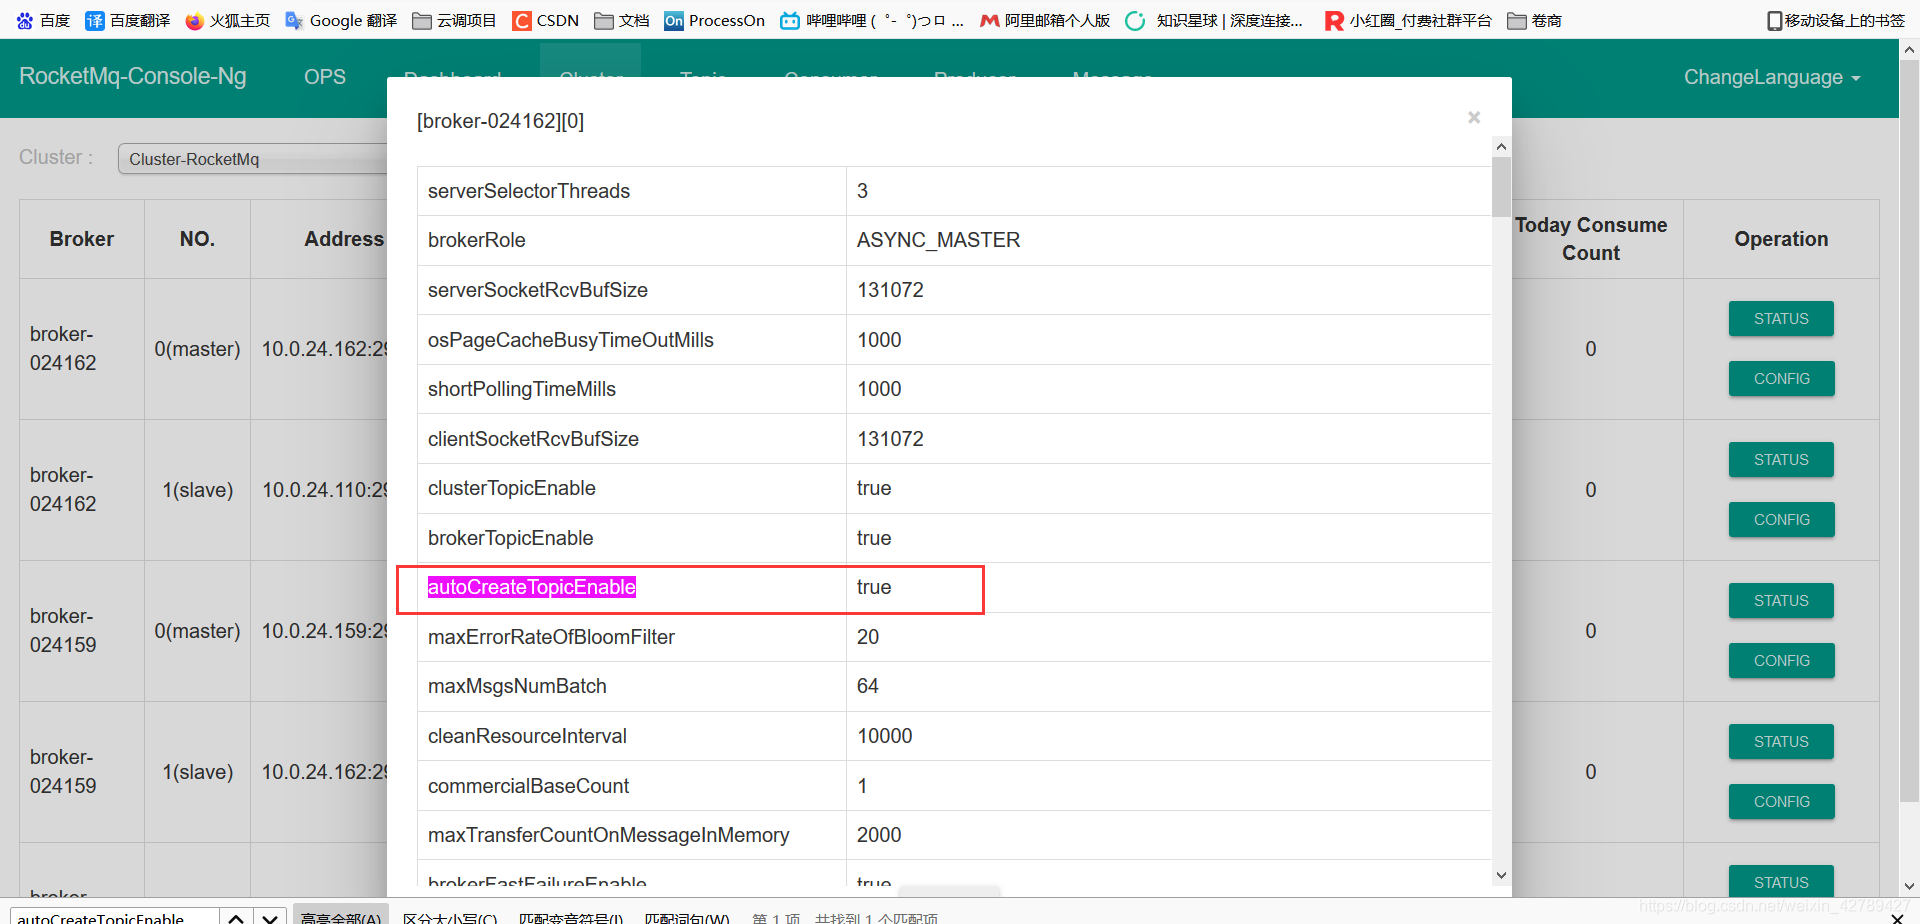Open the Cluster-RocketMq cluster selector
The image size is (1920, 924).
tap(253, 159)
